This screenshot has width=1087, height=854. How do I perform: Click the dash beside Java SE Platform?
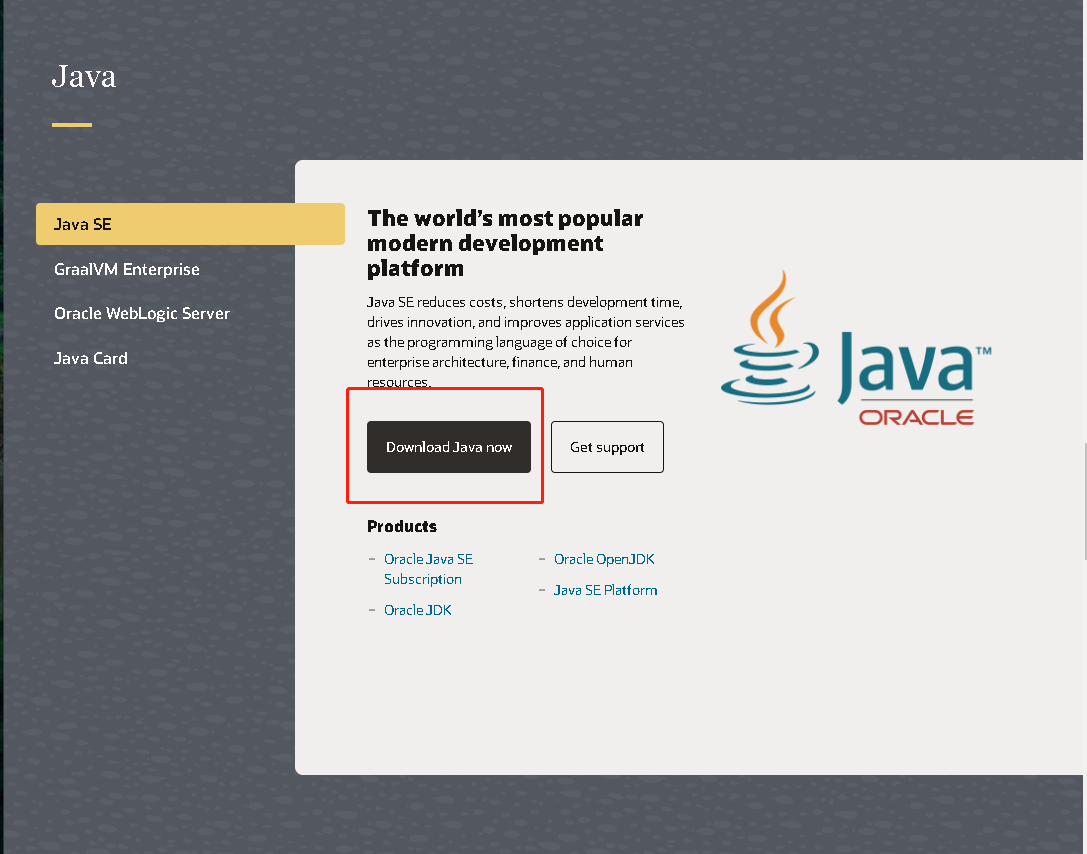tap(541, 590)
